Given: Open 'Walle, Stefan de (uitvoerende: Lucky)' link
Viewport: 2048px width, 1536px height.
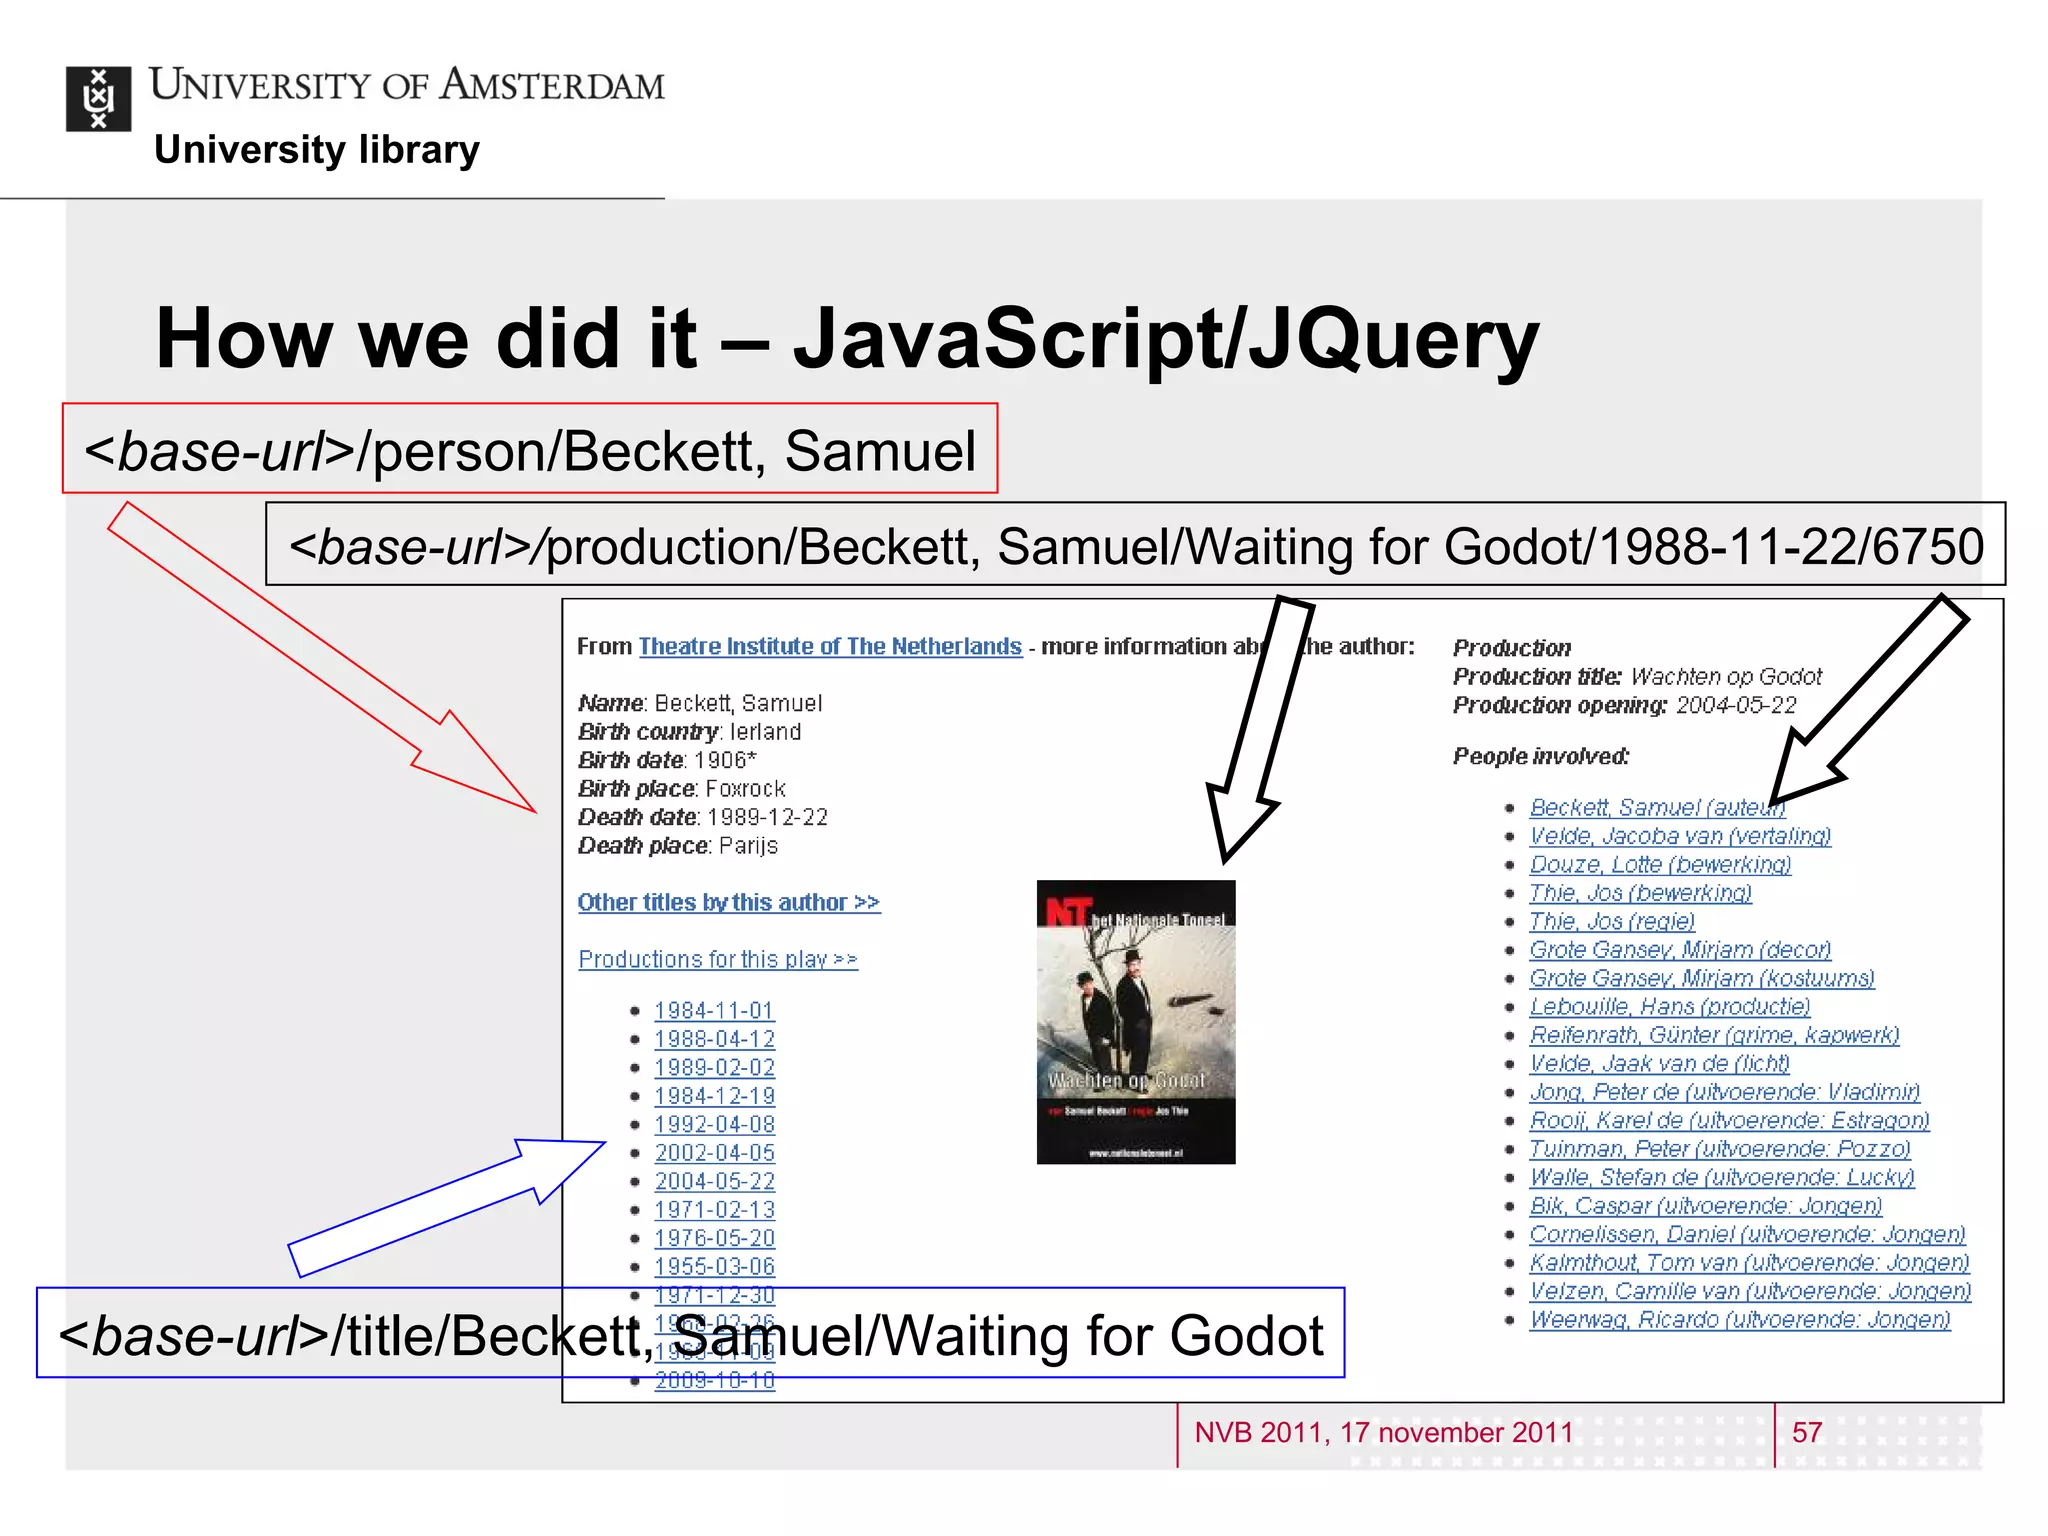Looking at the screenshot, I should (x=1722, y=1178).
